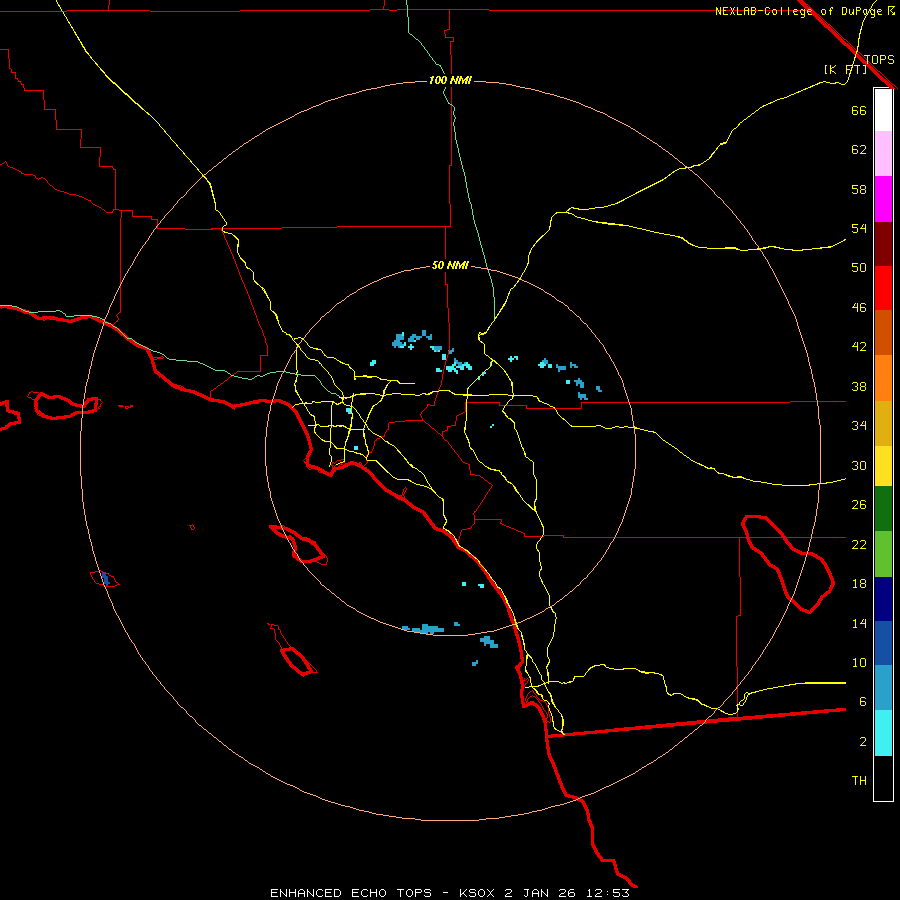Click legend value "30"
The height and width of the screenshot is (900, 900).
859,465
